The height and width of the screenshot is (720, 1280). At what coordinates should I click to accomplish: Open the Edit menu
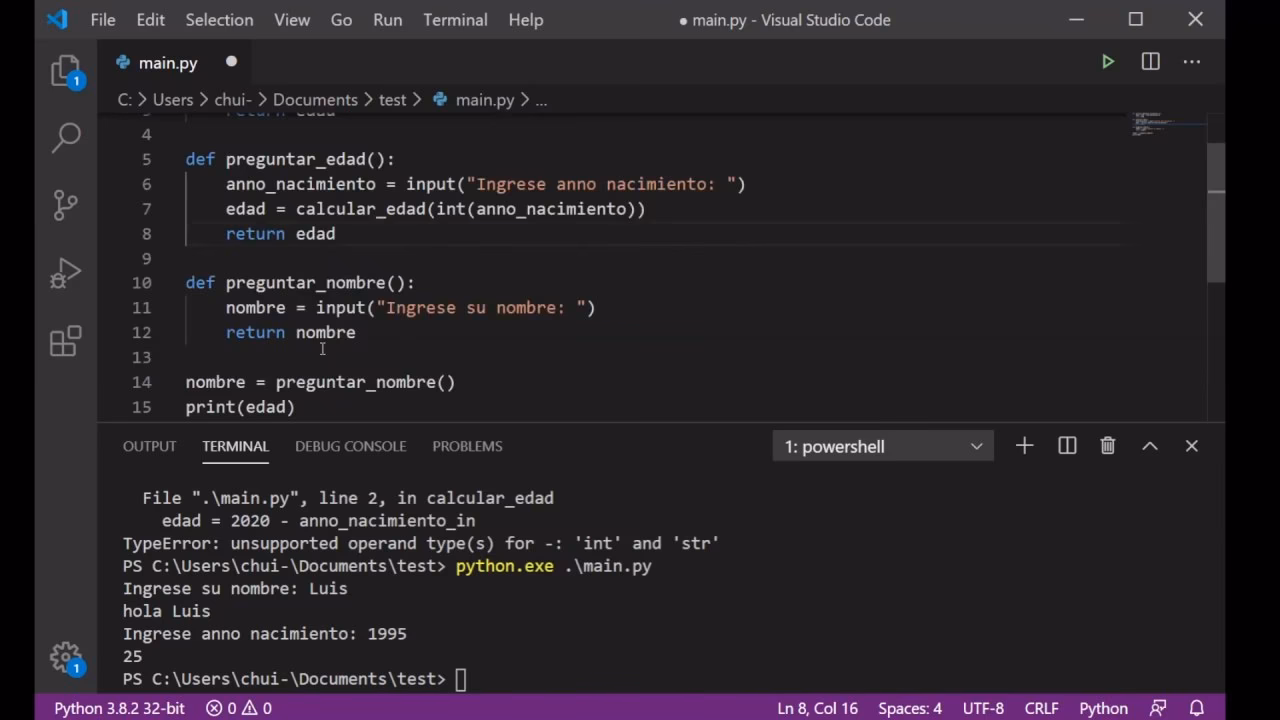coord(151,20)
